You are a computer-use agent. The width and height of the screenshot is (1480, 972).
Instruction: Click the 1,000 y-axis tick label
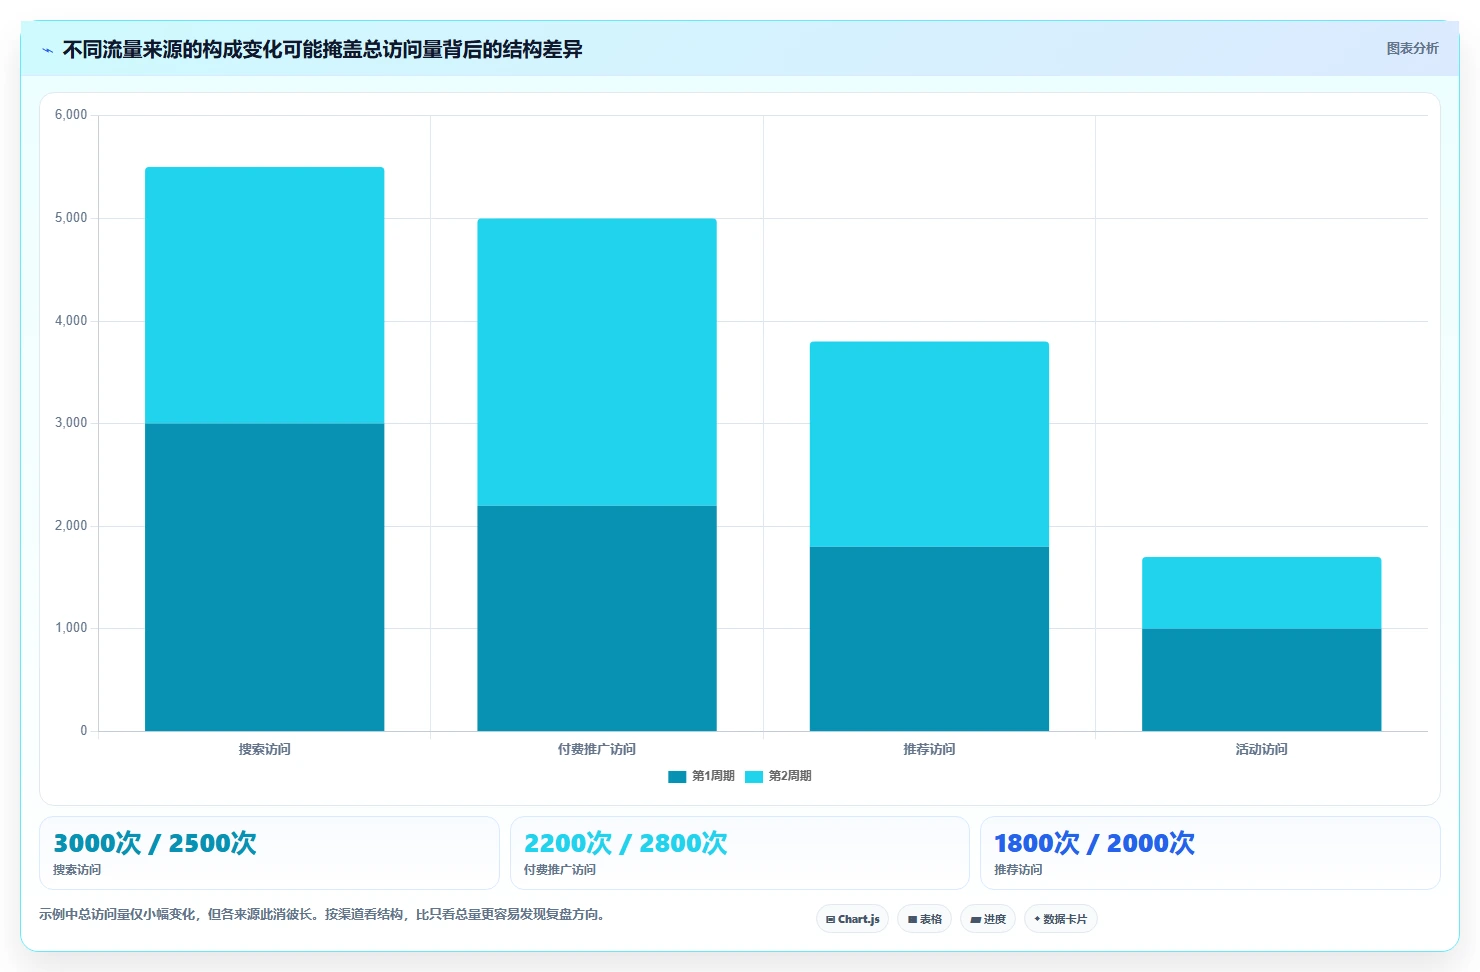point(71,628)
